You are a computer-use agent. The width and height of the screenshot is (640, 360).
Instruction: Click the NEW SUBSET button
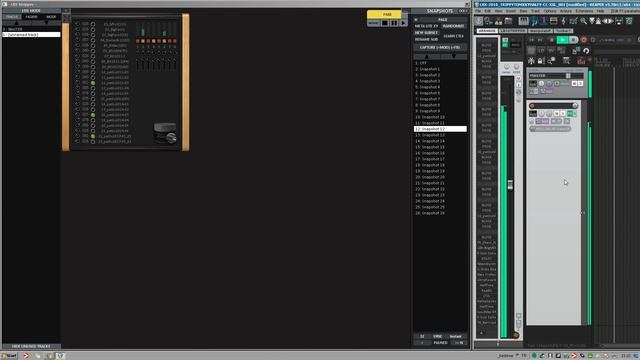coord(426,33)
